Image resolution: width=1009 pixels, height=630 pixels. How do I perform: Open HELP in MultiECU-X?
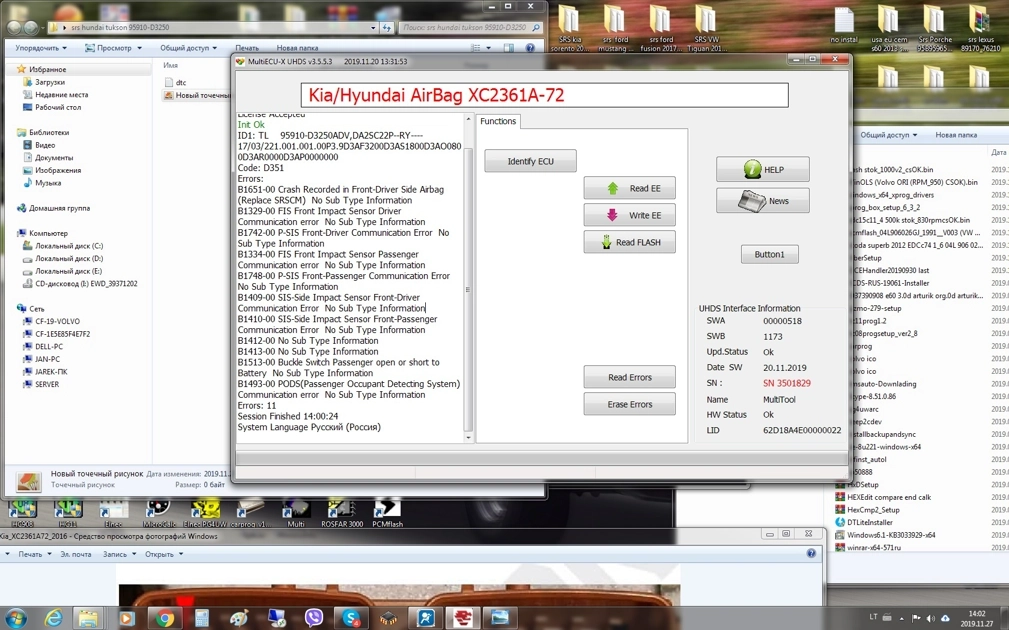[x=763, y=169]
